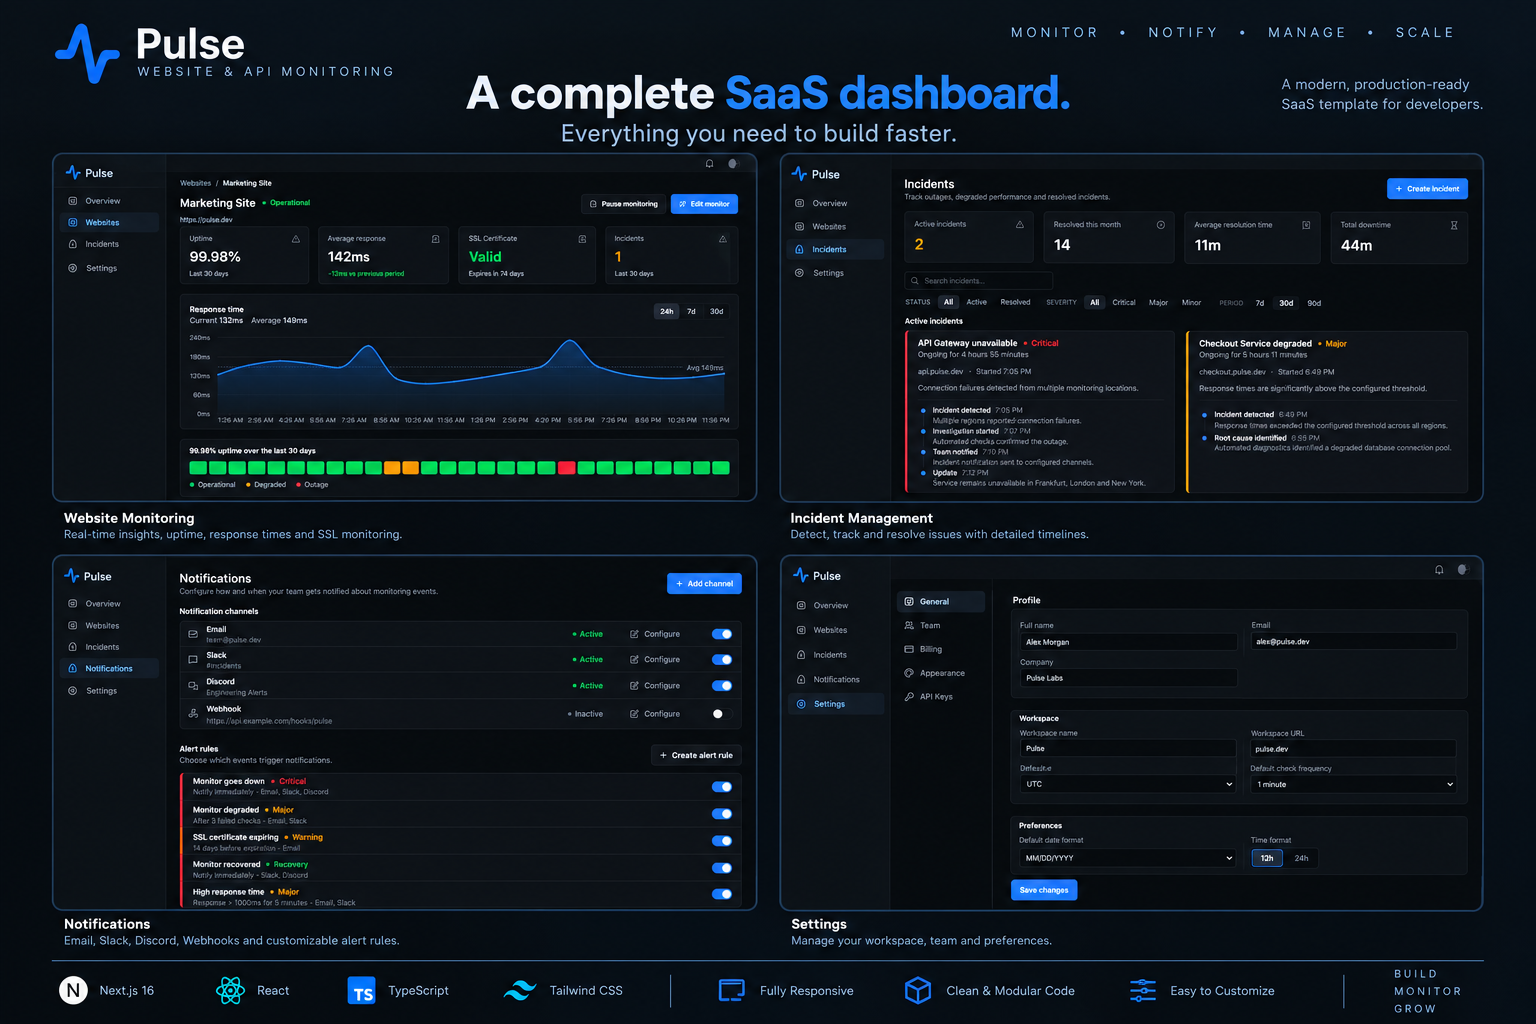This screenshot has width=1536, height=1024.
Task: Select the 24h time format option
Action: pyautogui.click(x=1301, y=858)
